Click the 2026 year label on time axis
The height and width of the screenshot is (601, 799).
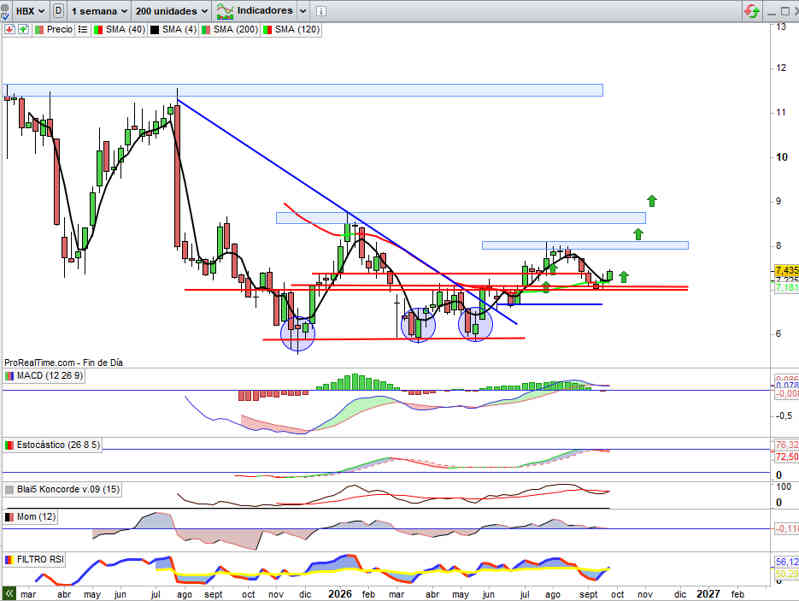coord(340,594)
